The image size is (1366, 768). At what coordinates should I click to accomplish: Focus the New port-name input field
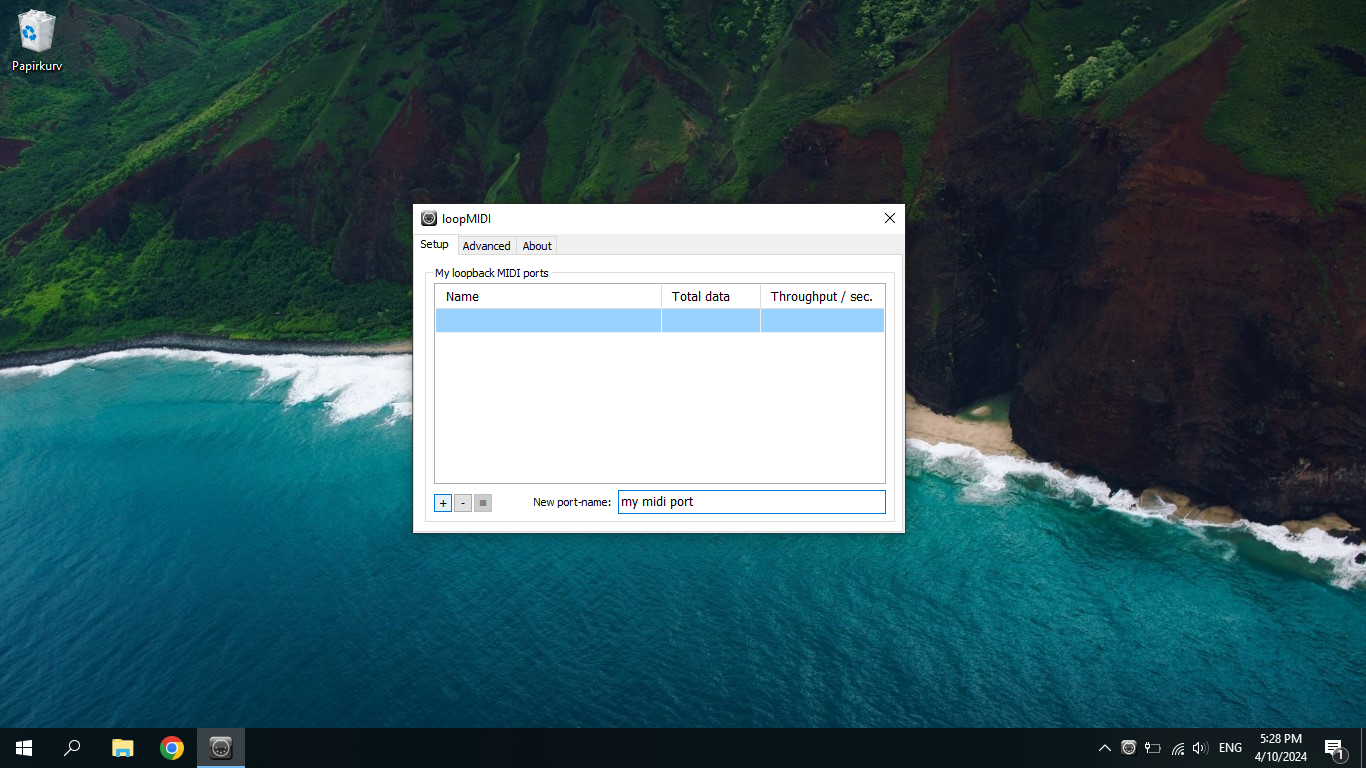coord(752,502)
